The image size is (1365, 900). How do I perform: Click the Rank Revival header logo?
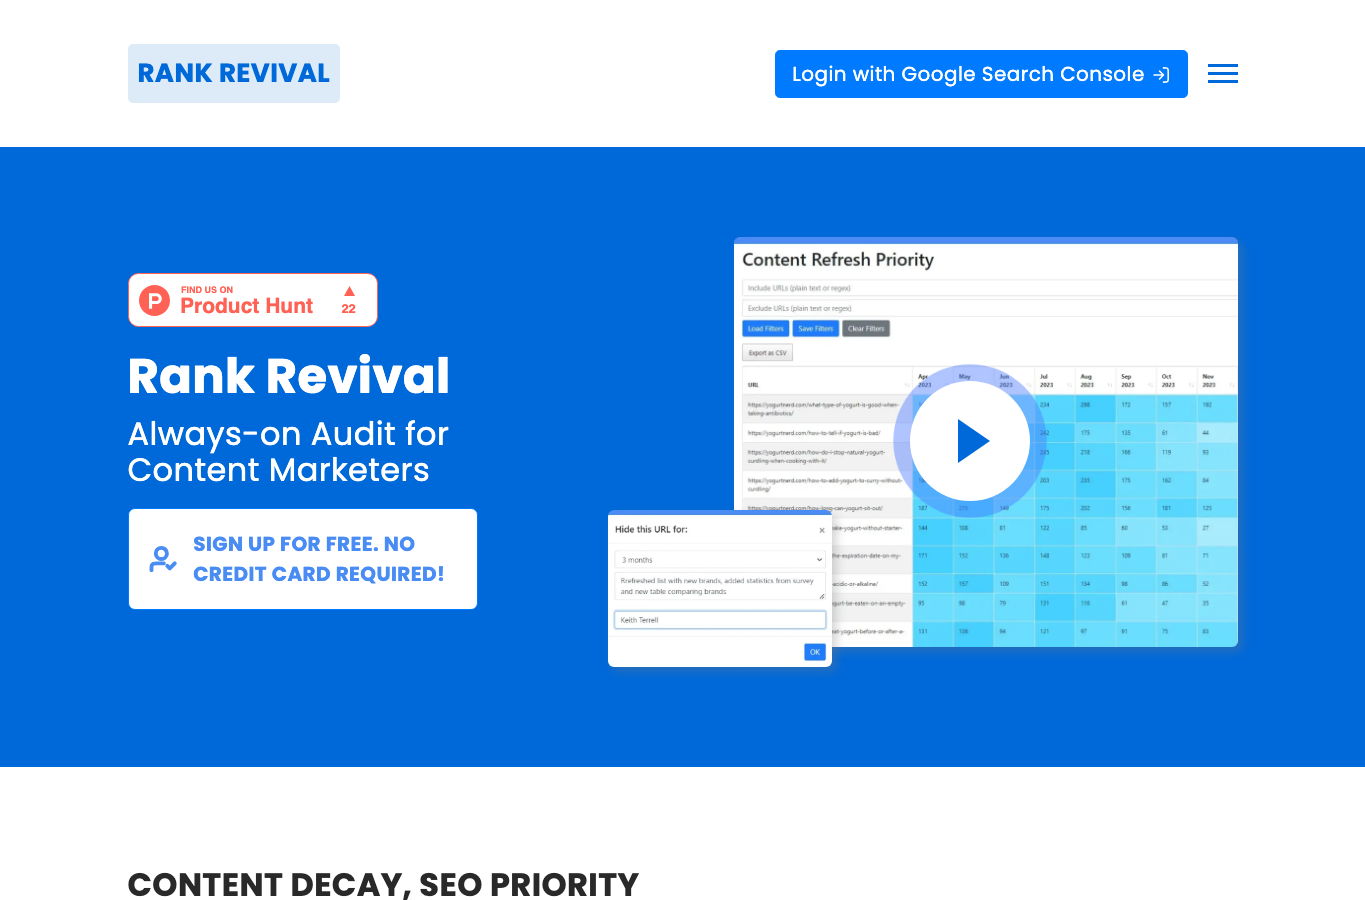coord(234,73)
